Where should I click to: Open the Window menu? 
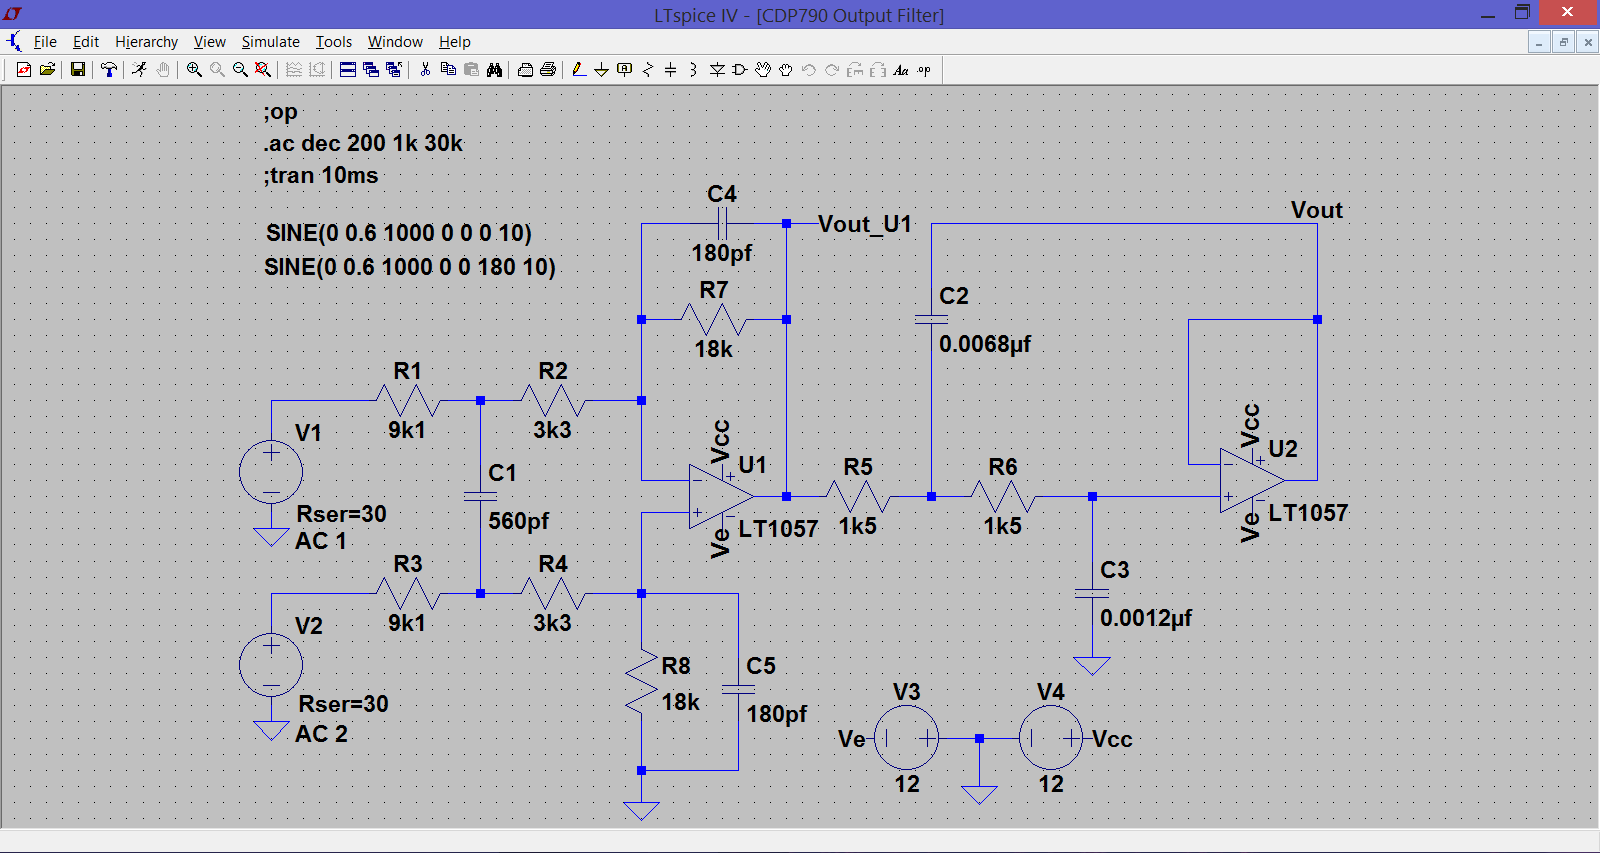pos(395,42)
